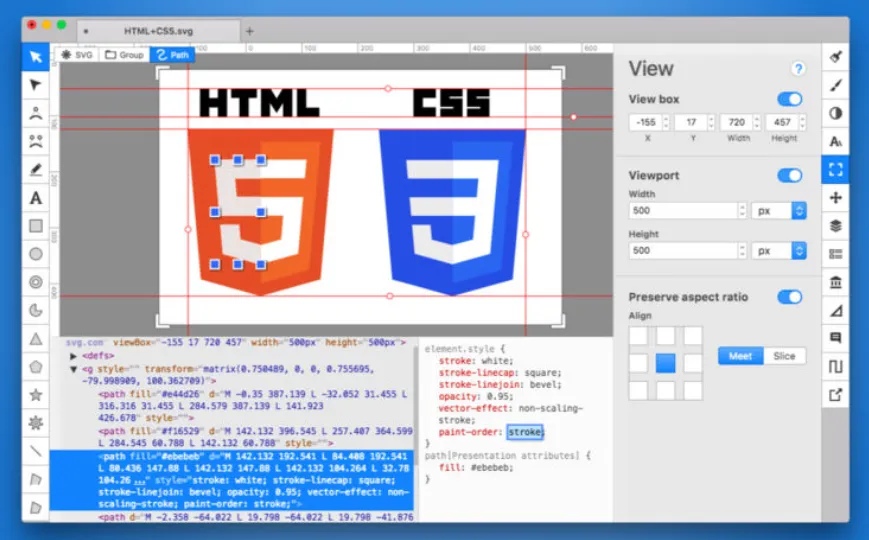
Task: Choose the Slice aspect option
Action: click(x=784, y=356)
